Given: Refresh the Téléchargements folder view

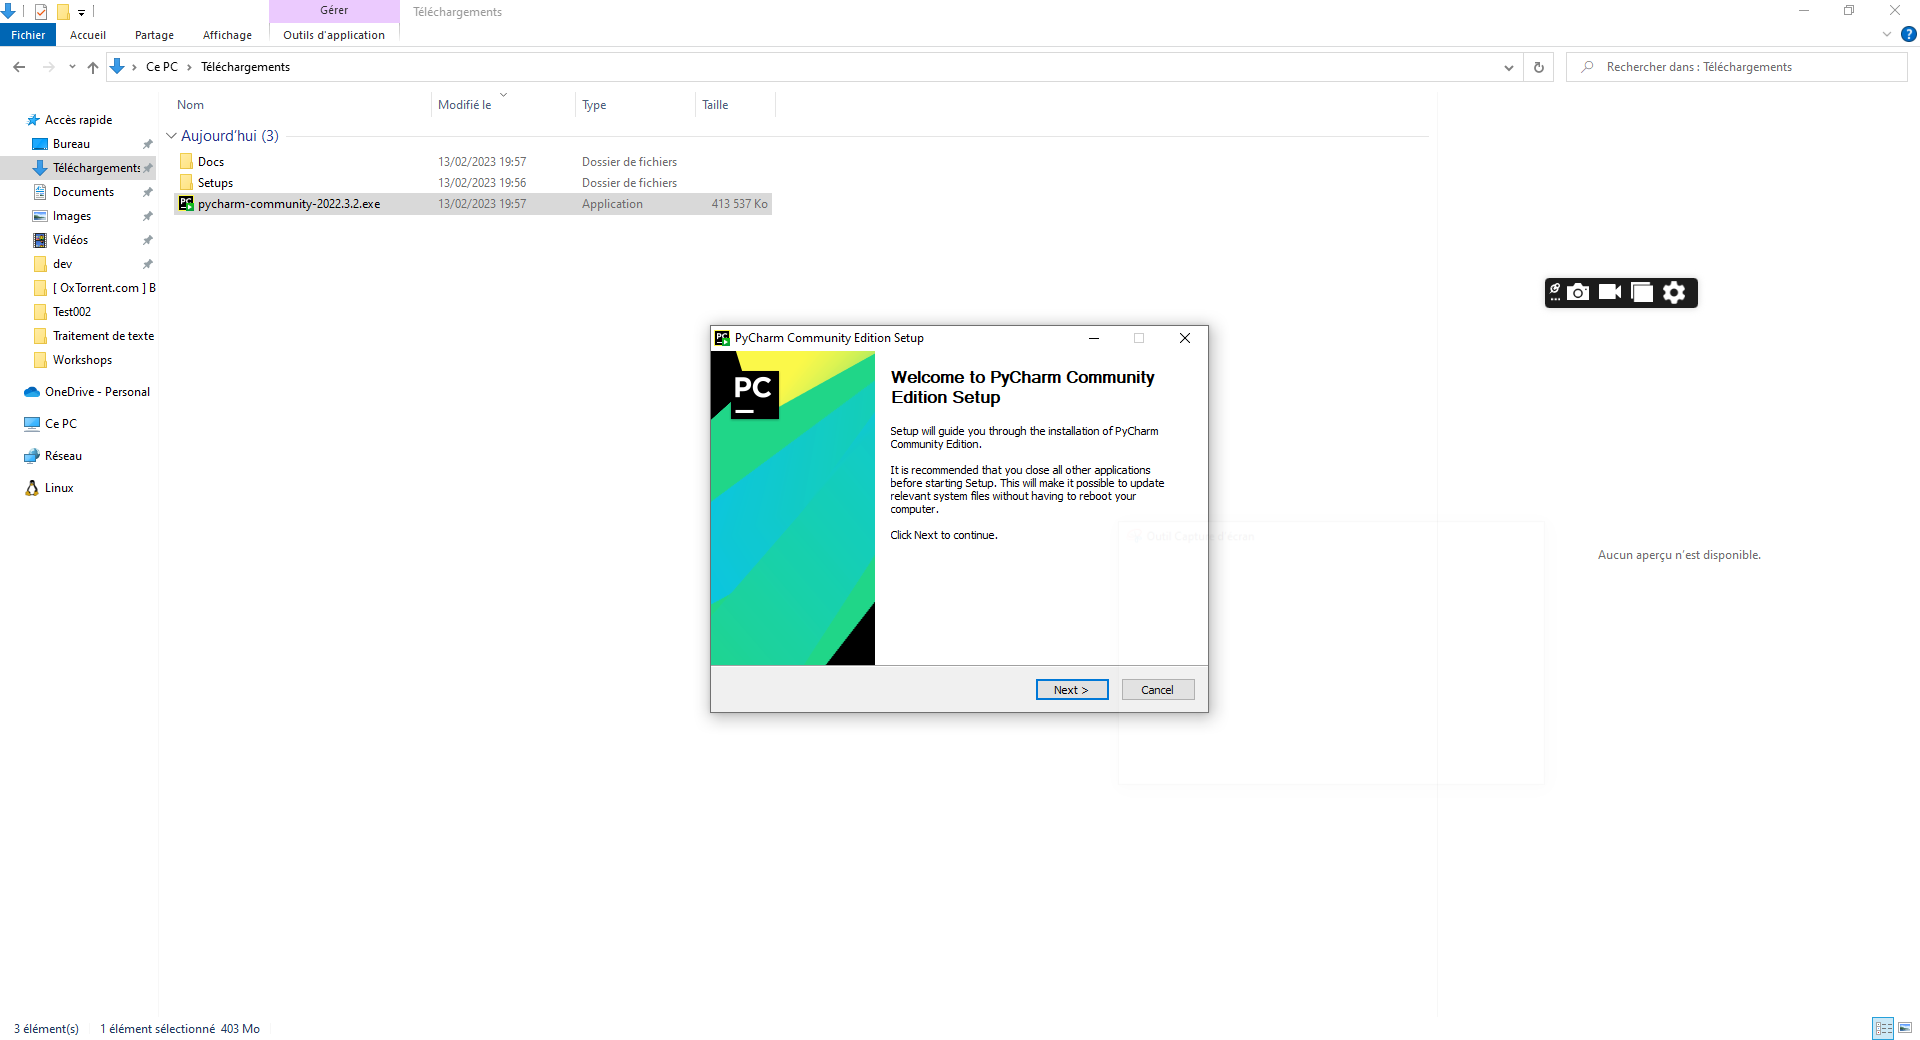Looking at the screenshot, I should pos(1539,67).
